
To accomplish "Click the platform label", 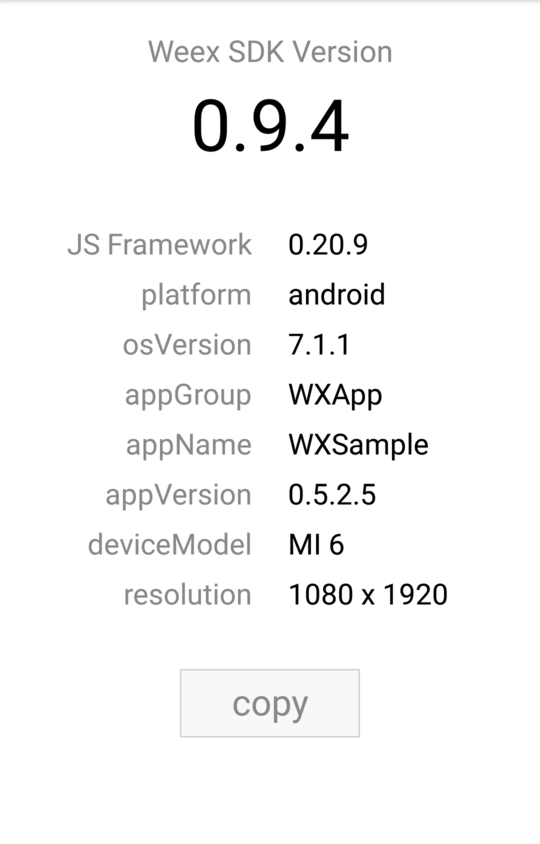I will (x=196, y=295).
